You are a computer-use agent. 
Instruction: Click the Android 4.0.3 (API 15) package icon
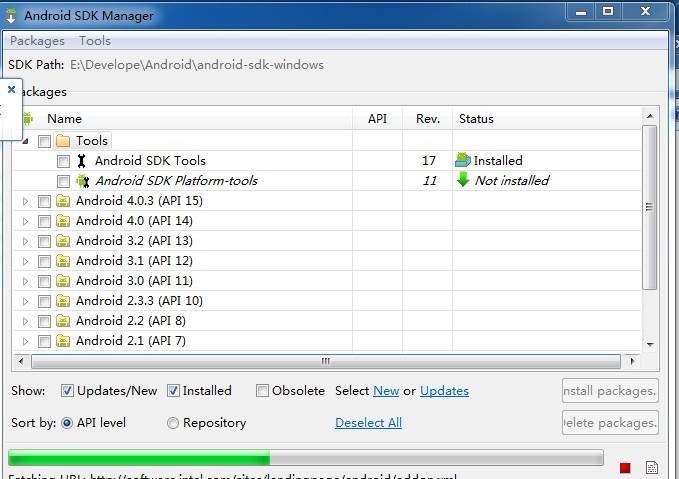pos(63,201)
